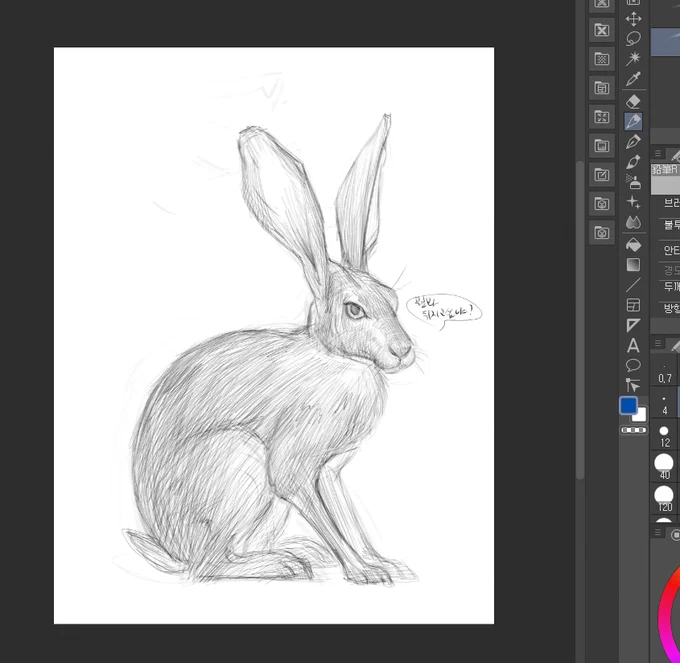The width and height of the screenshot is (680, 663).
Task: Open the four-arrows pattern material folder
Action: click(602, 117)
